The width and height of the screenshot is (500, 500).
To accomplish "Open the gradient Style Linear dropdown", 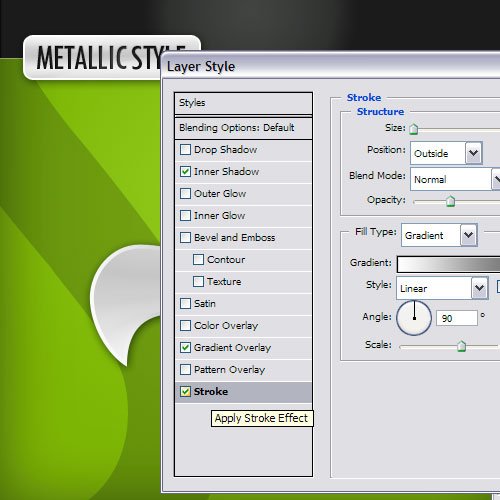I will point(442,288).
